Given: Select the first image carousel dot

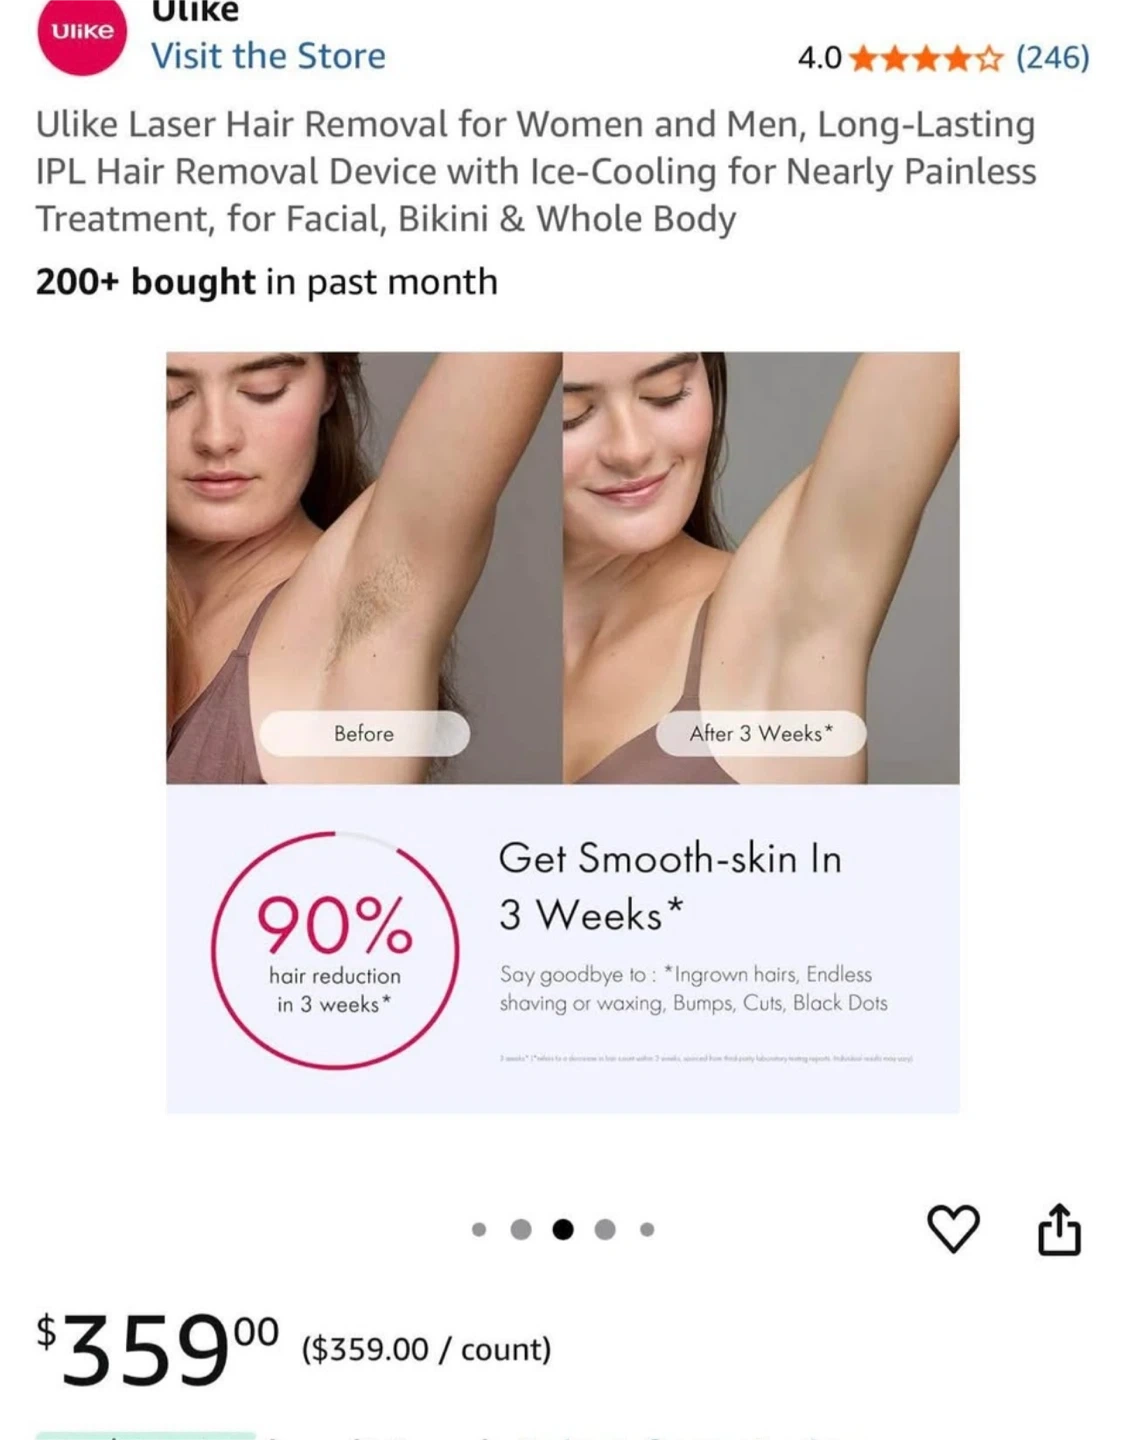Looking at the screenshot, I should (x=479, y=1230).
